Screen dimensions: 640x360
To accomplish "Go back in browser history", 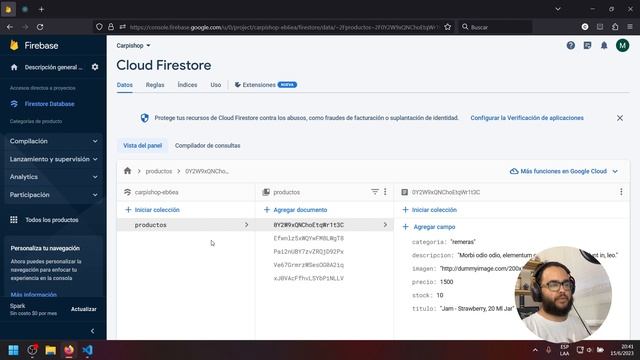I will [x=10, y=27].
